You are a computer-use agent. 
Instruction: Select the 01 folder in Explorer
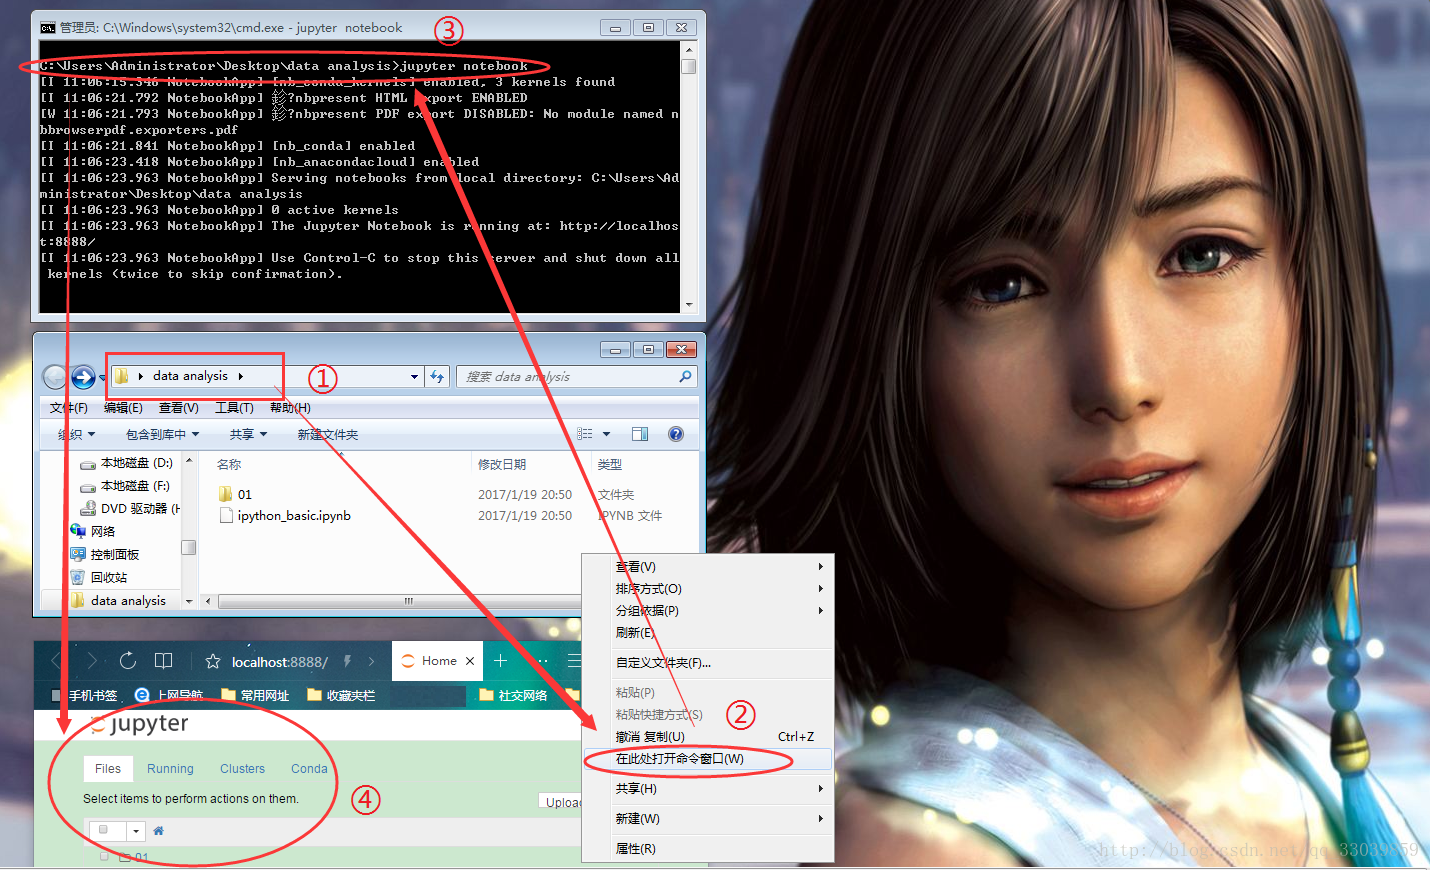pos(245,494)
